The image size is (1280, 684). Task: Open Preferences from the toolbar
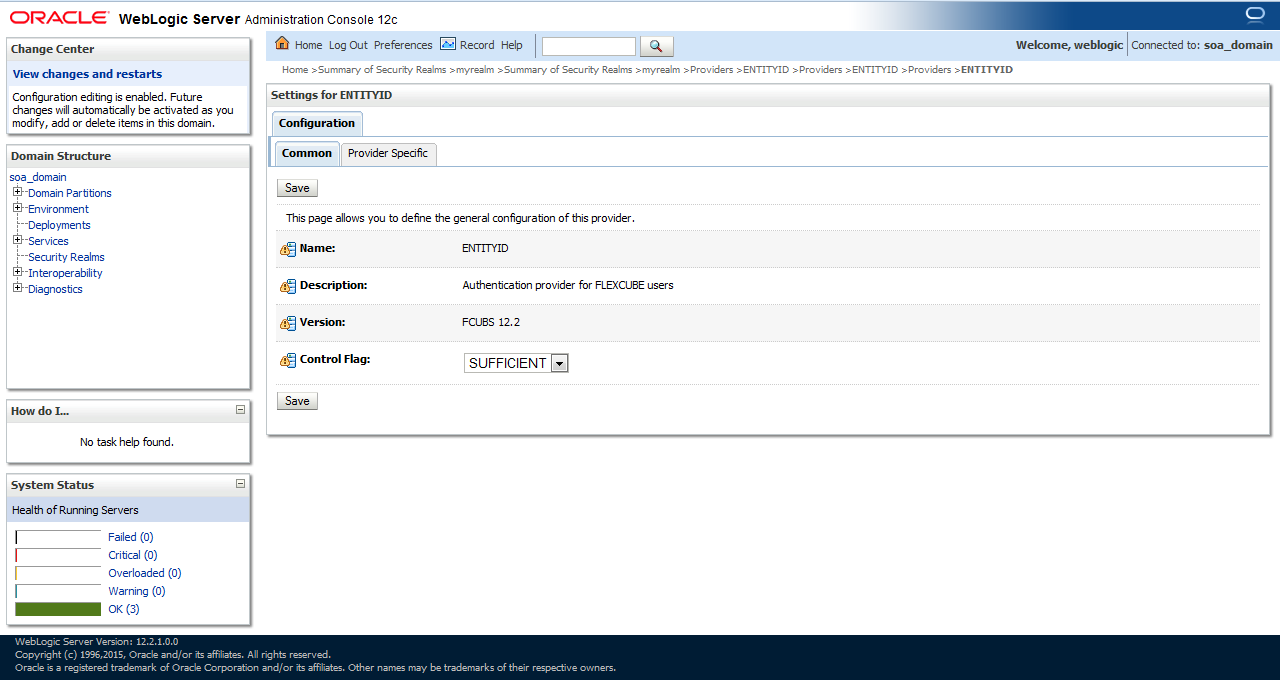403,45
